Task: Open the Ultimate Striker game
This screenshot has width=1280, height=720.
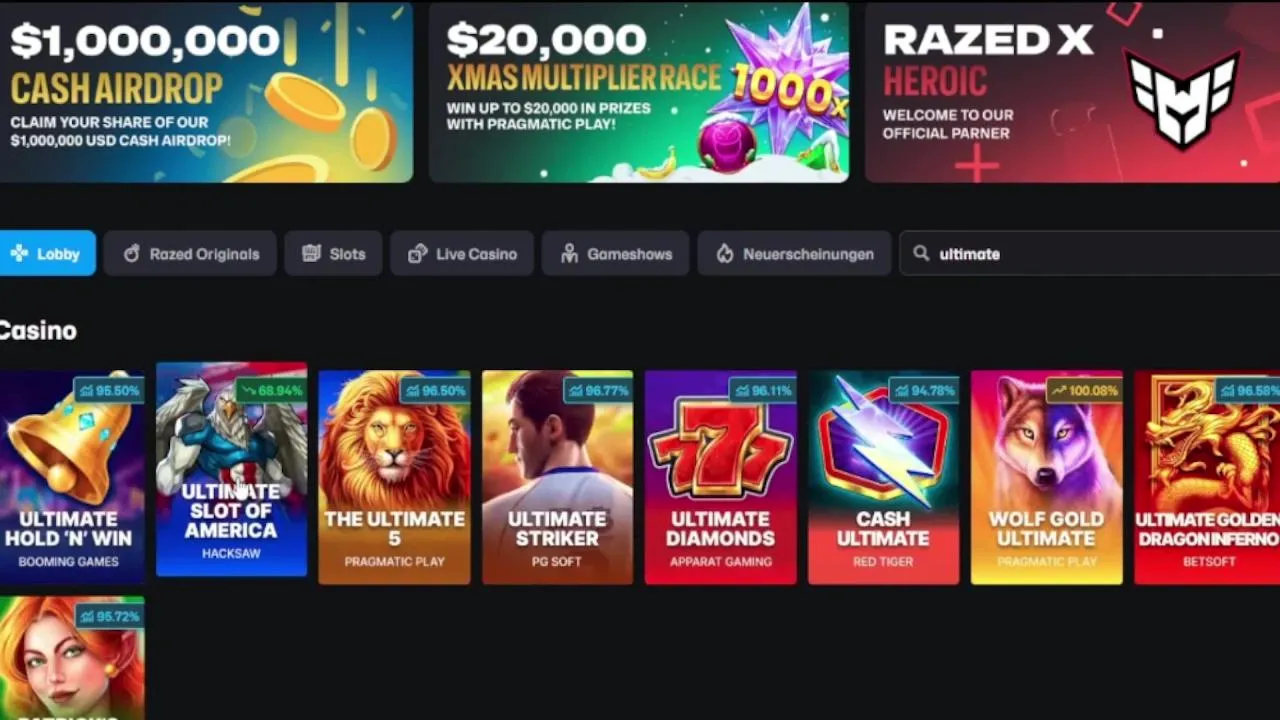Action: point(557,477)
